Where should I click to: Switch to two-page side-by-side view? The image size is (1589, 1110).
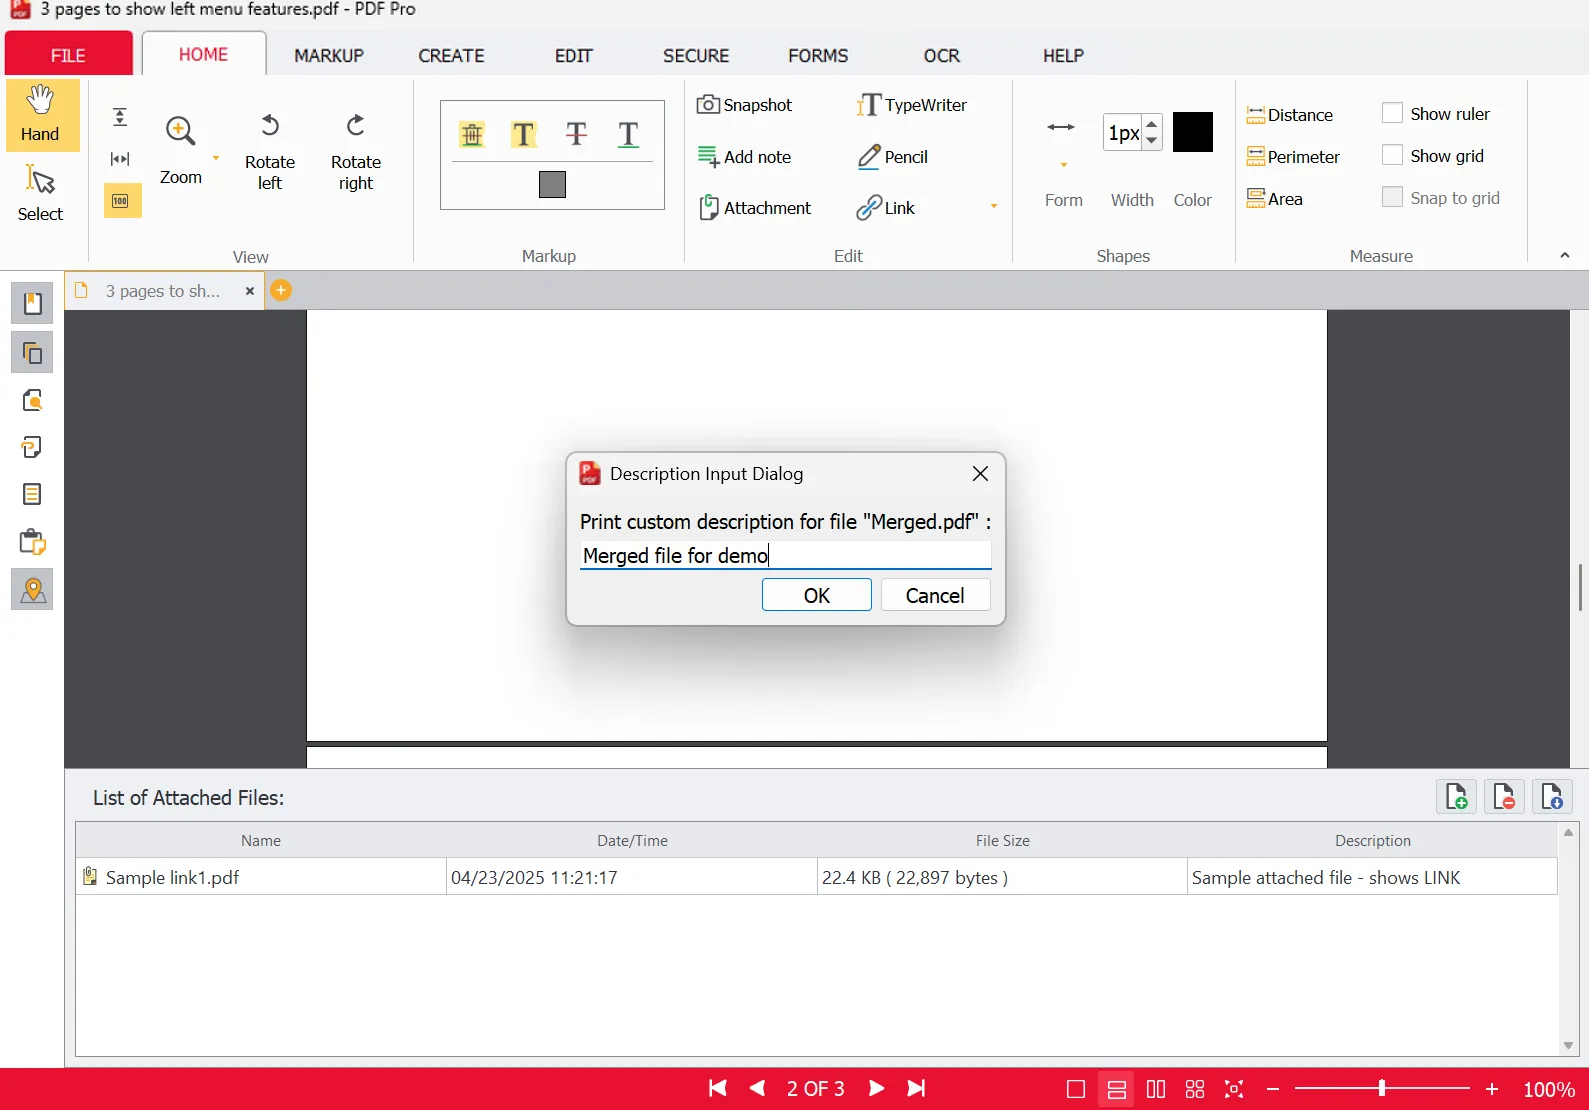tap(1156, 1089)
